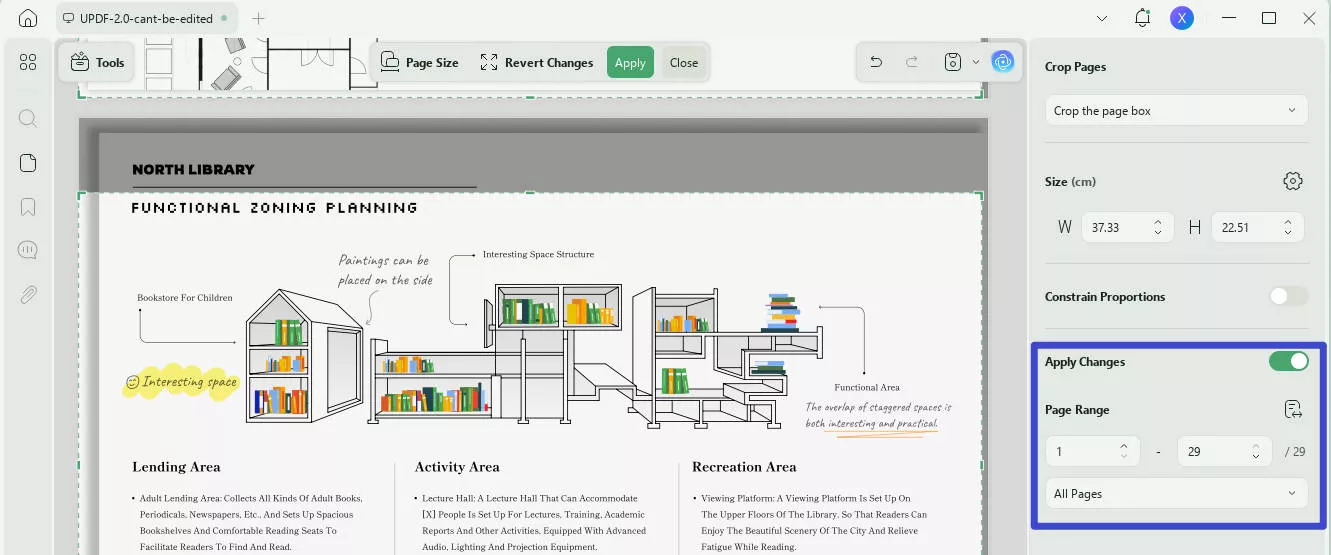Screen dimensions: 1331x555
Task: Open the size unit settings gear
Action: click(1293, 181)
